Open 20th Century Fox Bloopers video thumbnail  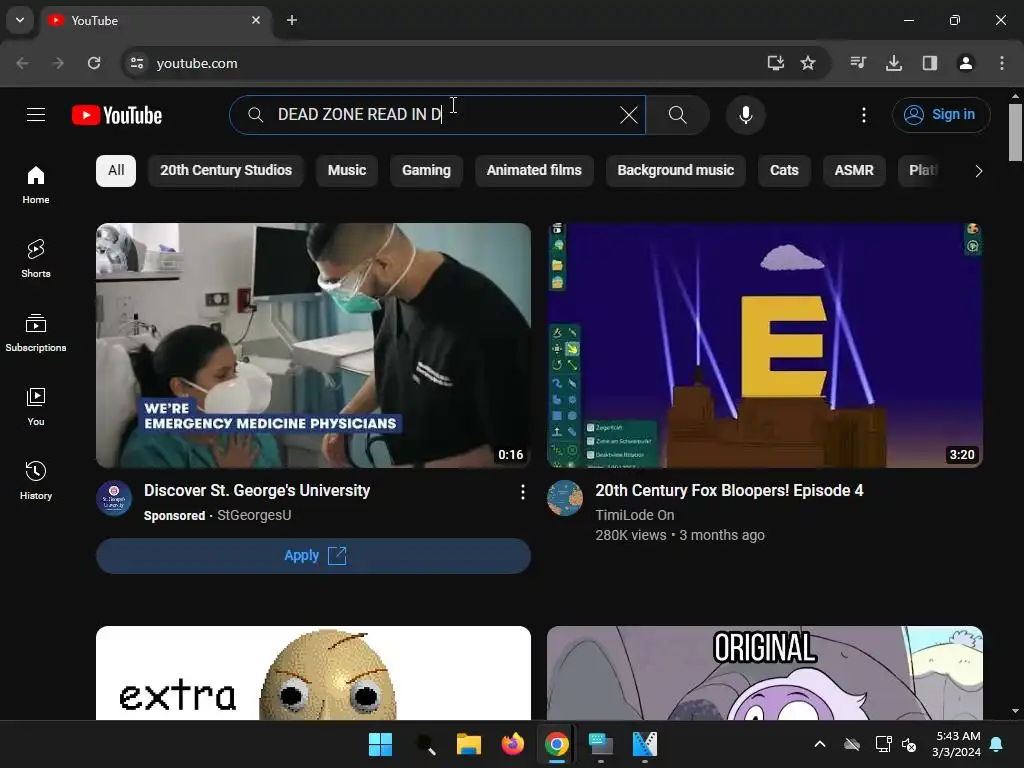[x=765, y=345]
